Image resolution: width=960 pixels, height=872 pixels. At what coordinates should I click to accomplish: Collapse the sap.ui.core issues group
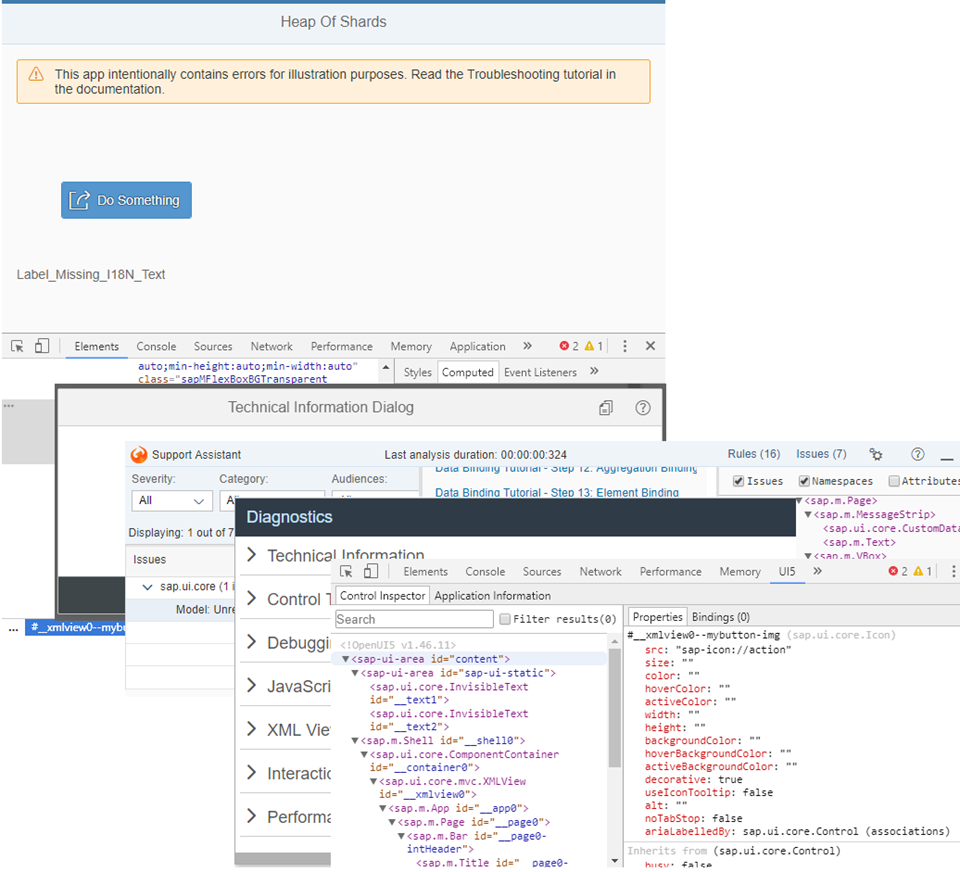click(147, 587)
